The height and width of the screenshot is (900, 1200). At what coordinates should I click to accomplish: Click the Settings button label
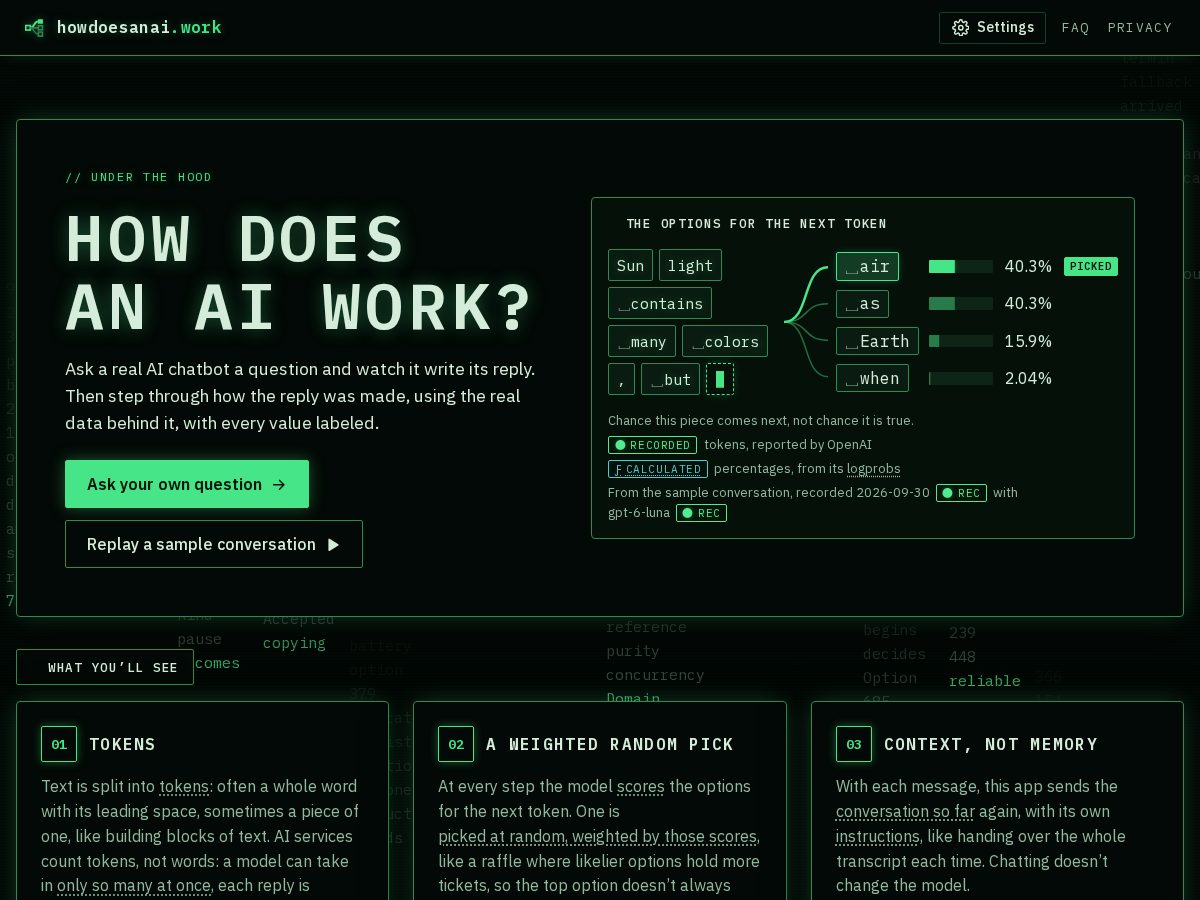1005,28
